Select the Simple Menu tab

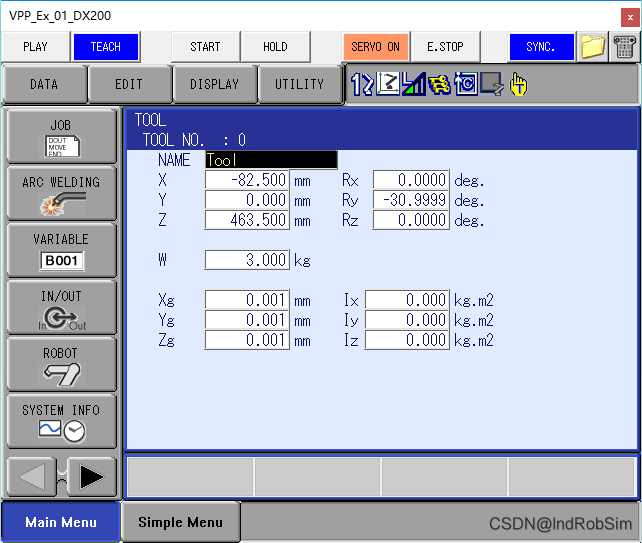181,522
